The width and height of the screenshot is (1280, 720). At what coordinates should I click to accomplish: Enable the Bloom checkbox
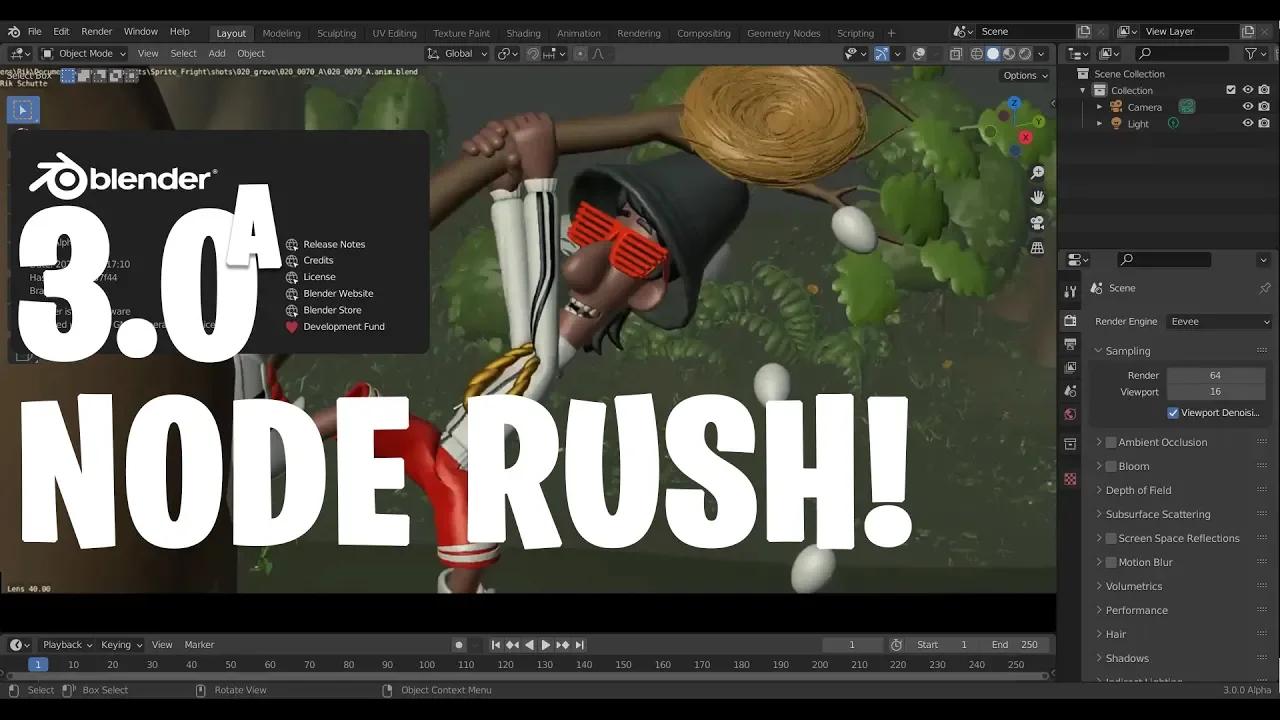pyautogui.click(x=1111, y=466)
